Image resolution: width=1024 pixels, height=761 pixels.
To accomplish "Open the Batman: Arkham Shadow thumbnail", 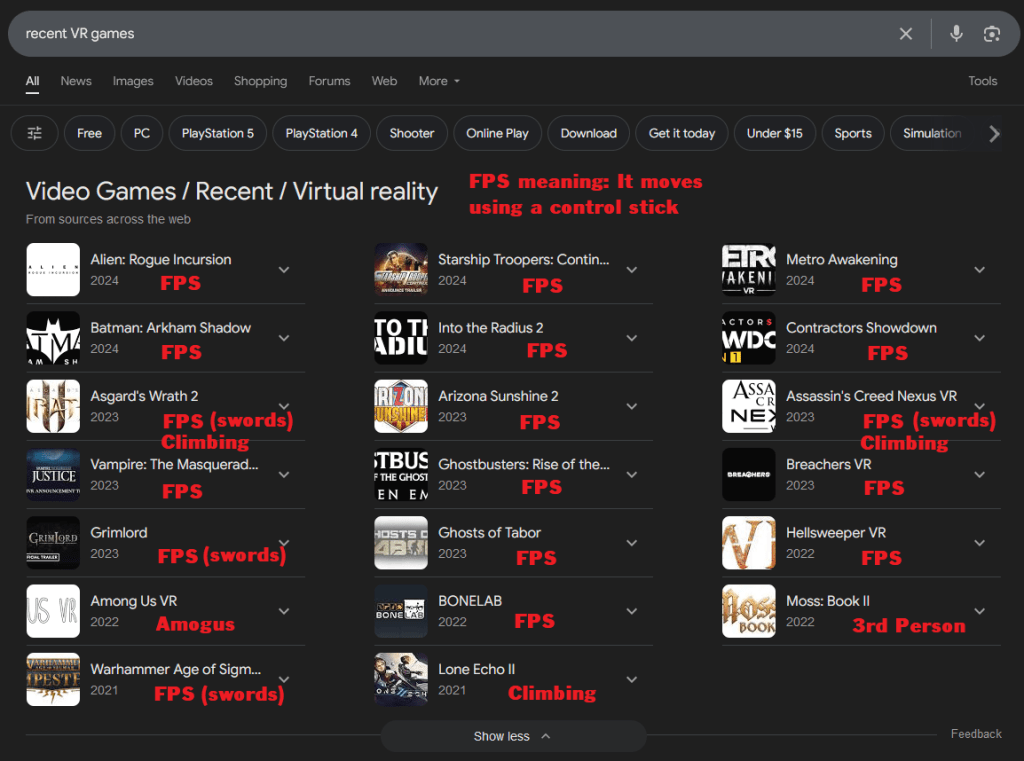I will [x=53, y=338].
